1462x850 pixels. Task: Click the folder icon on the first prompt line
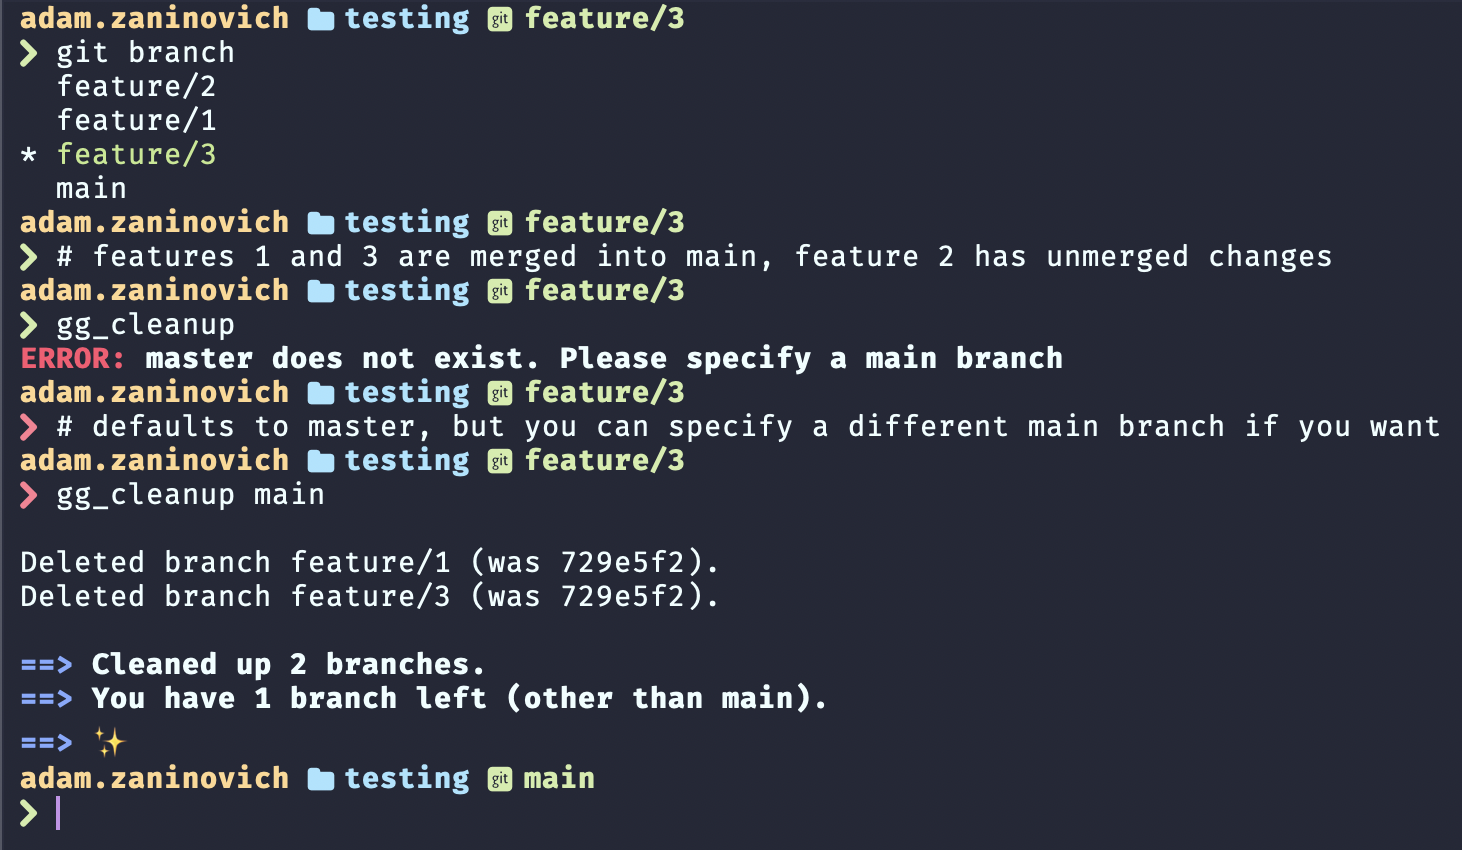click(321, 19)
